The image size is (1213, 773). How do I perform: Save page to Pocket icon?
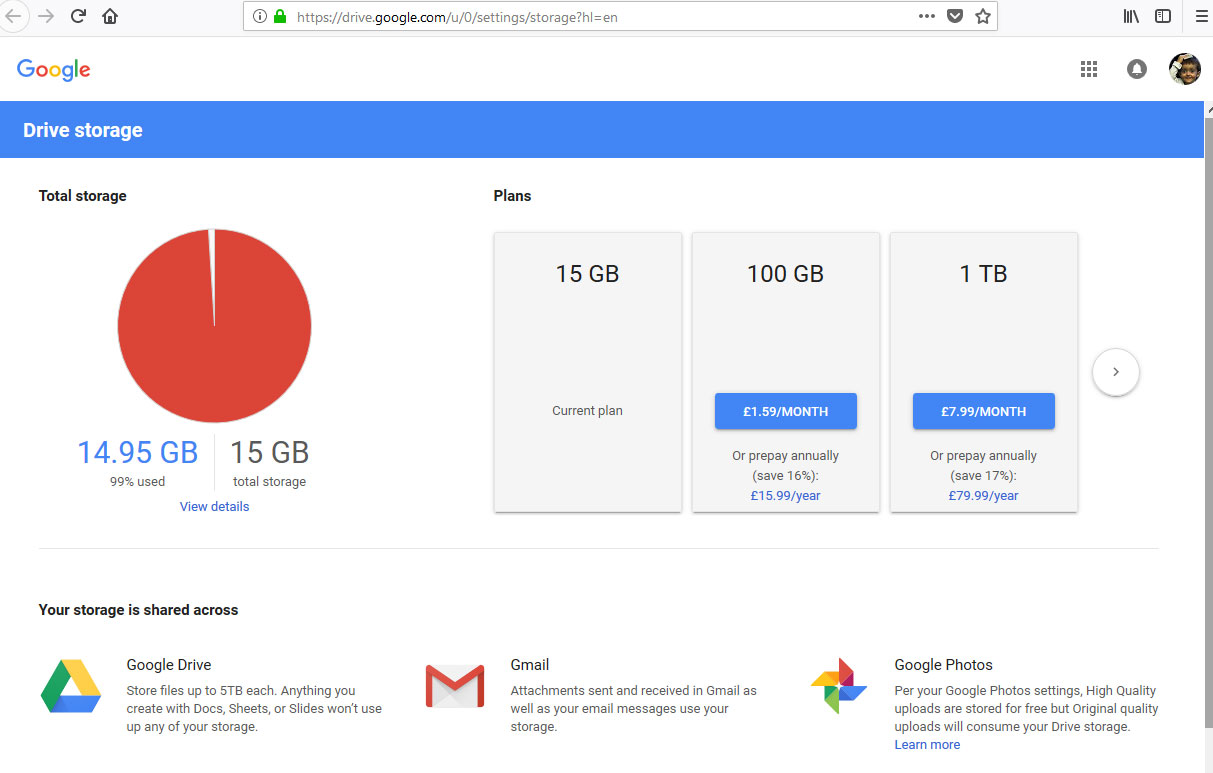coord(955,16)
